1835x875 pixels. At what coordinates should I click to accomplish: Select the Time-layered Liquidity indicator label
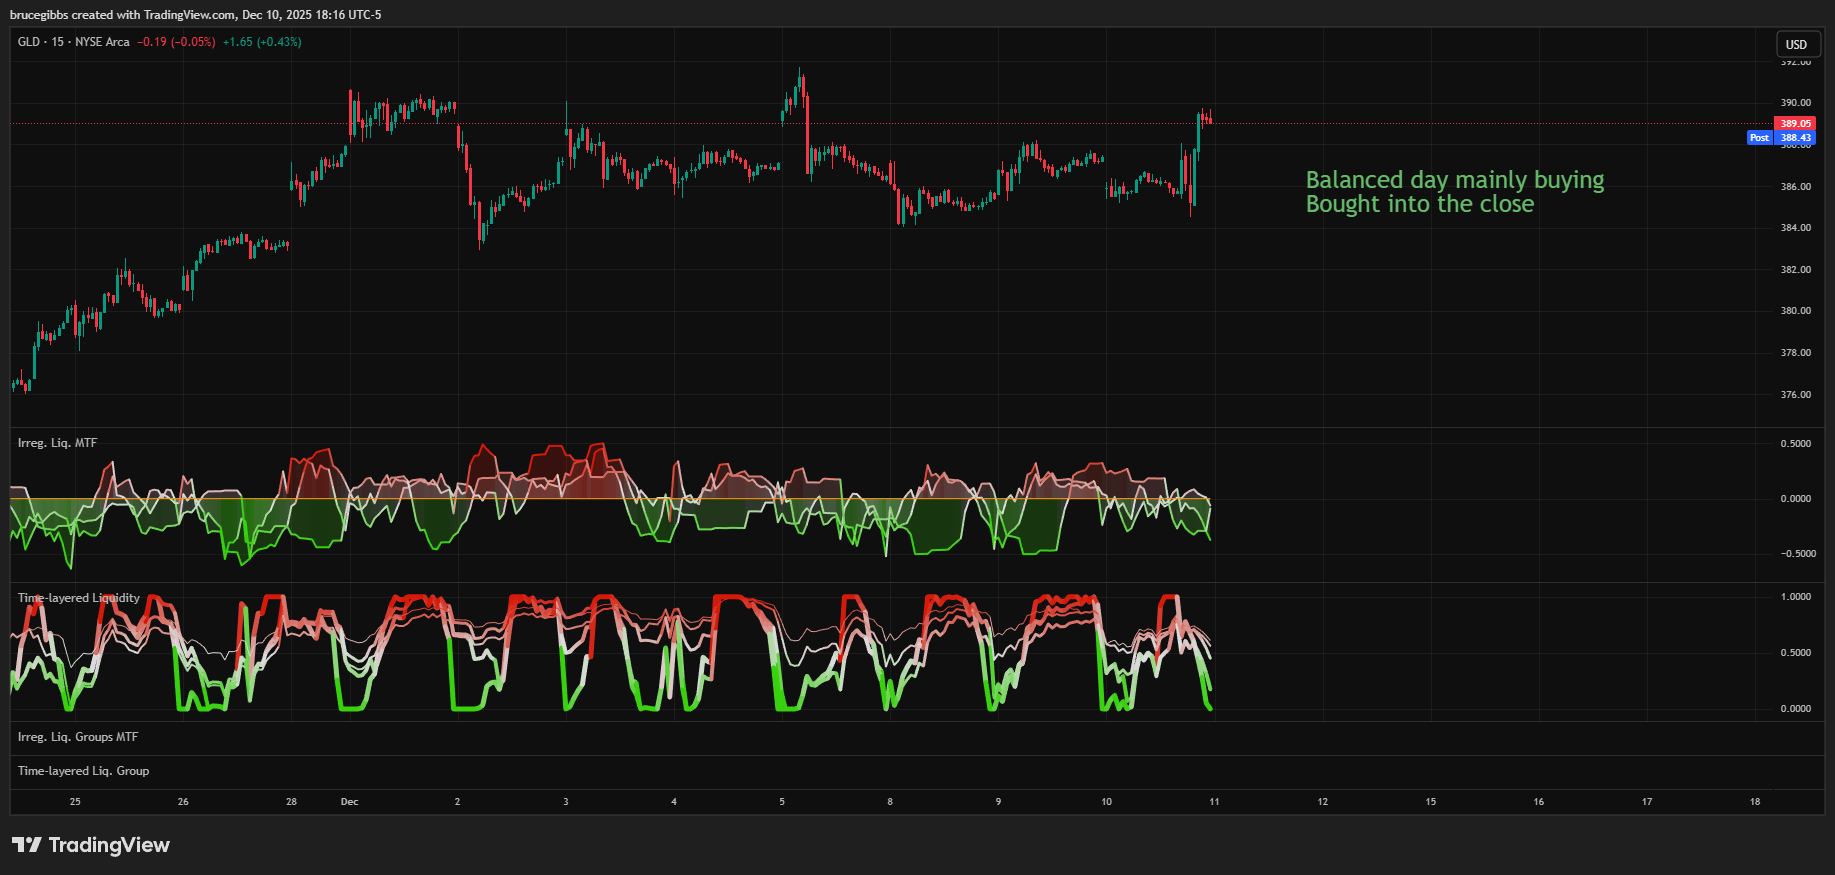[x=79, y=598]
